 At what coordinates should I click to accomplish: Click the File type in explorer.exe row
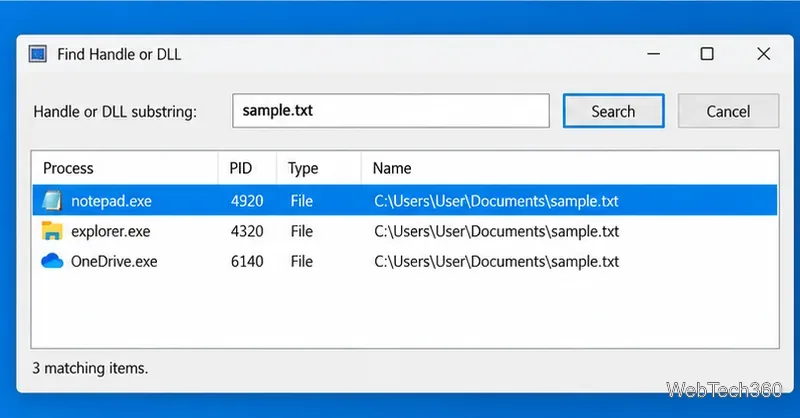tap(302, 231)
